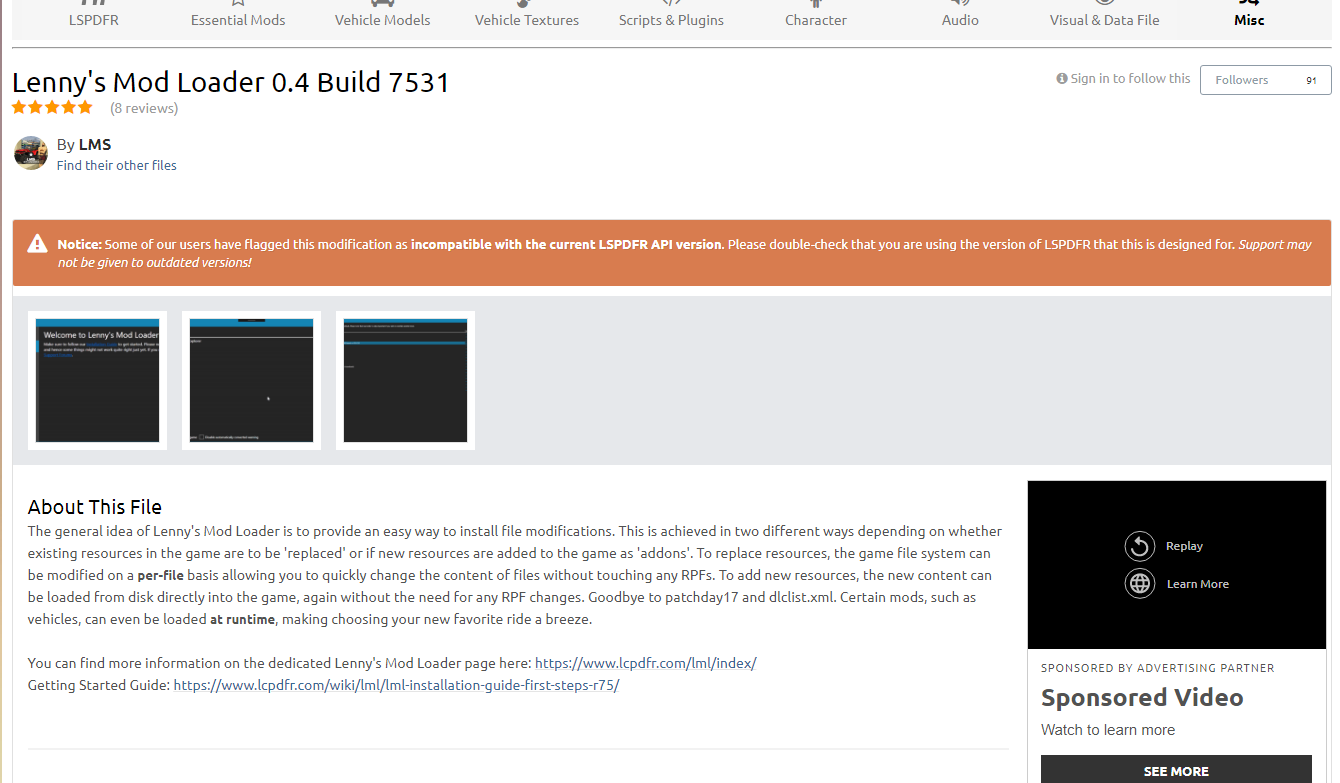The image size is (1340, 783).
Task: Open the Vehicle Models category tab
Action: [x=383, y=19]
